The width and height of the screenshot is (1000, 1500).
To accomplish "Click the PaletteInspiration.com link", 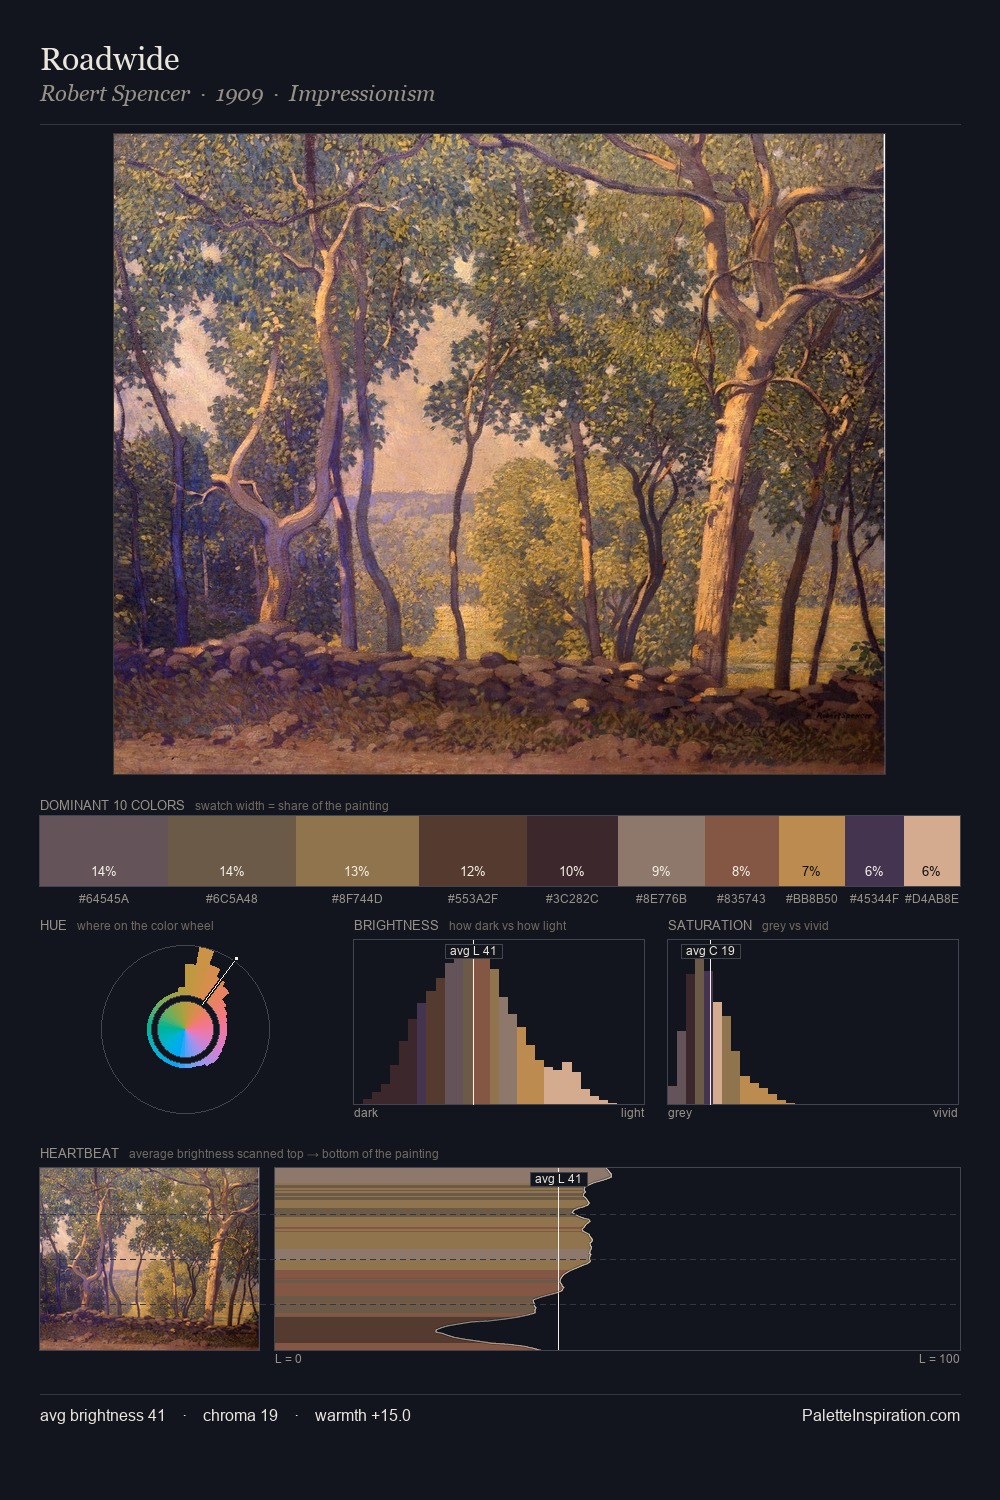I will pos(881,1415).
